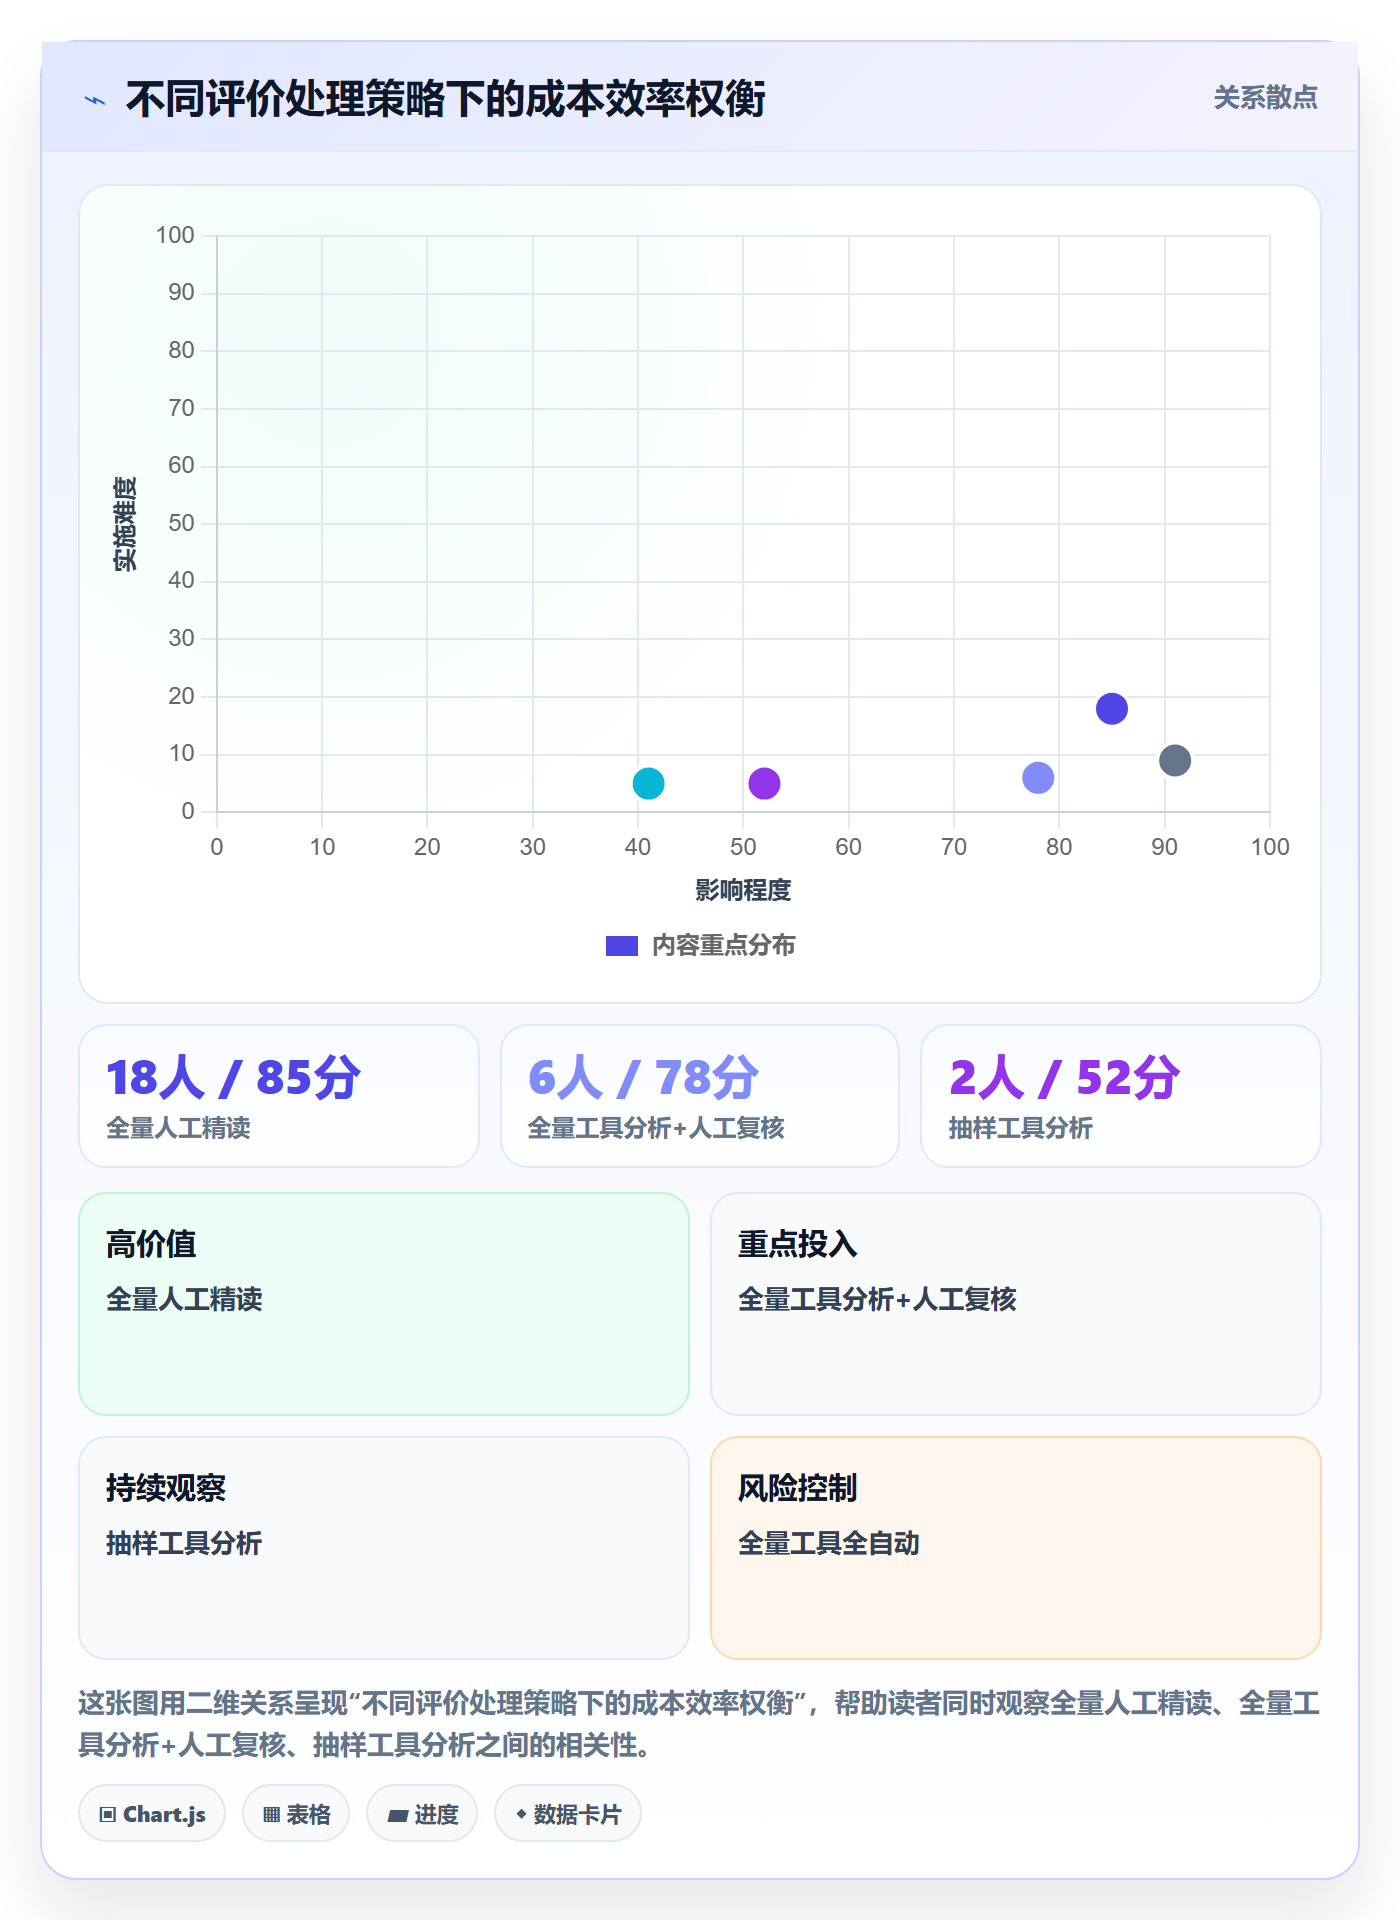Click the x-axis tick label 50
Image resolution: width=1400 pixels, height=1920 pixels.
(x=743, y=847)
